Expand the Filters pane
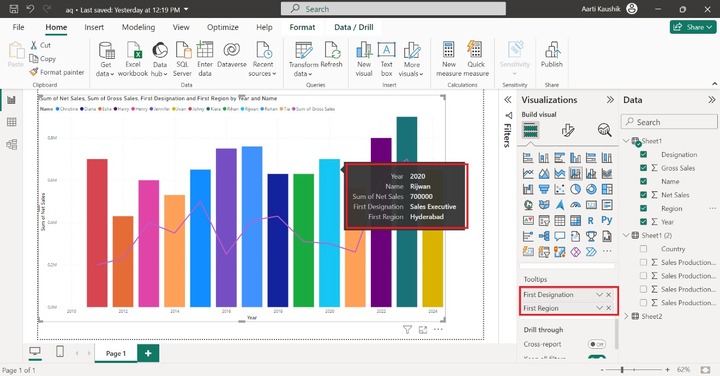This screenshot has height=376, width=720. tap(508, 100)
